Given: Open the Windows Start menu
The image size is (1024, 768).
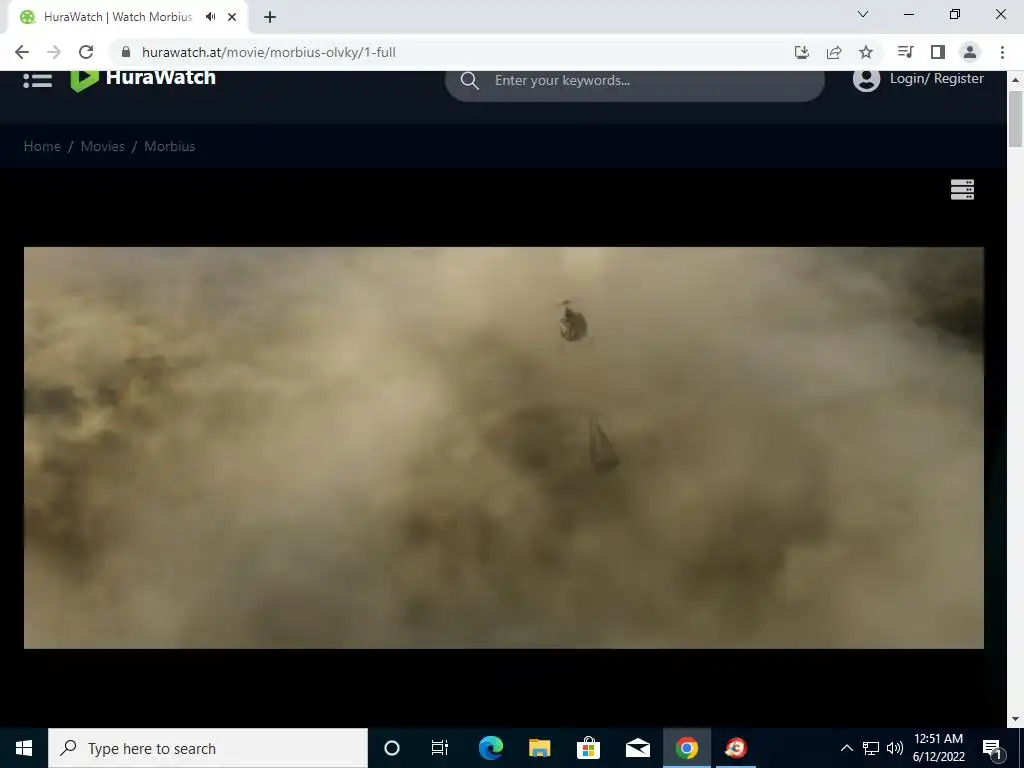Looking at the screenshot, I should click(24, 748).
